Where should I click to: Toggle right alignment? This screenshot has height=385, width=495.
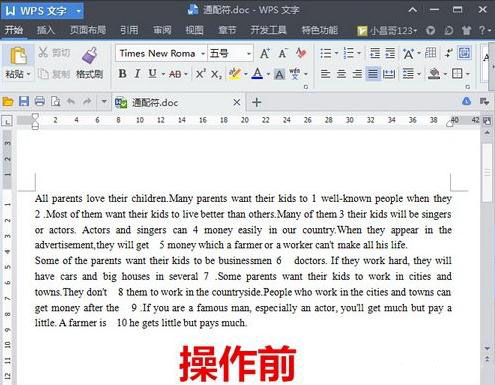357,74
